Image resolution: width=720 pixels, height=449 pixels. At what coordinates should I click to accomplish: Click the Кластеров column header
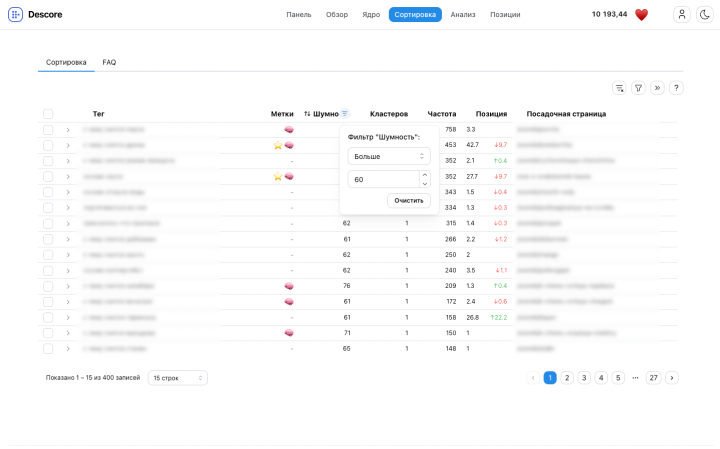point(389,114)
